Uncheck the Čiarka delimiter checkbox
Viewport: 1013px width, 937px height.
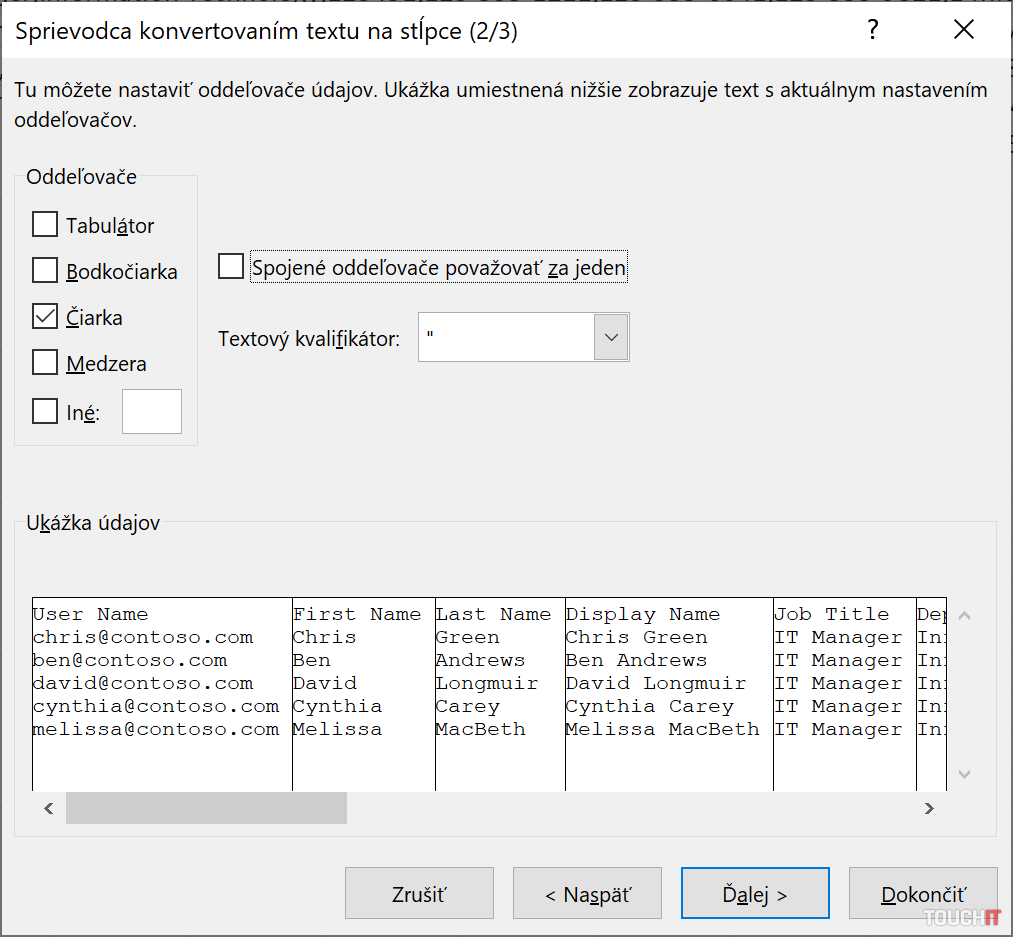[45, 317]
